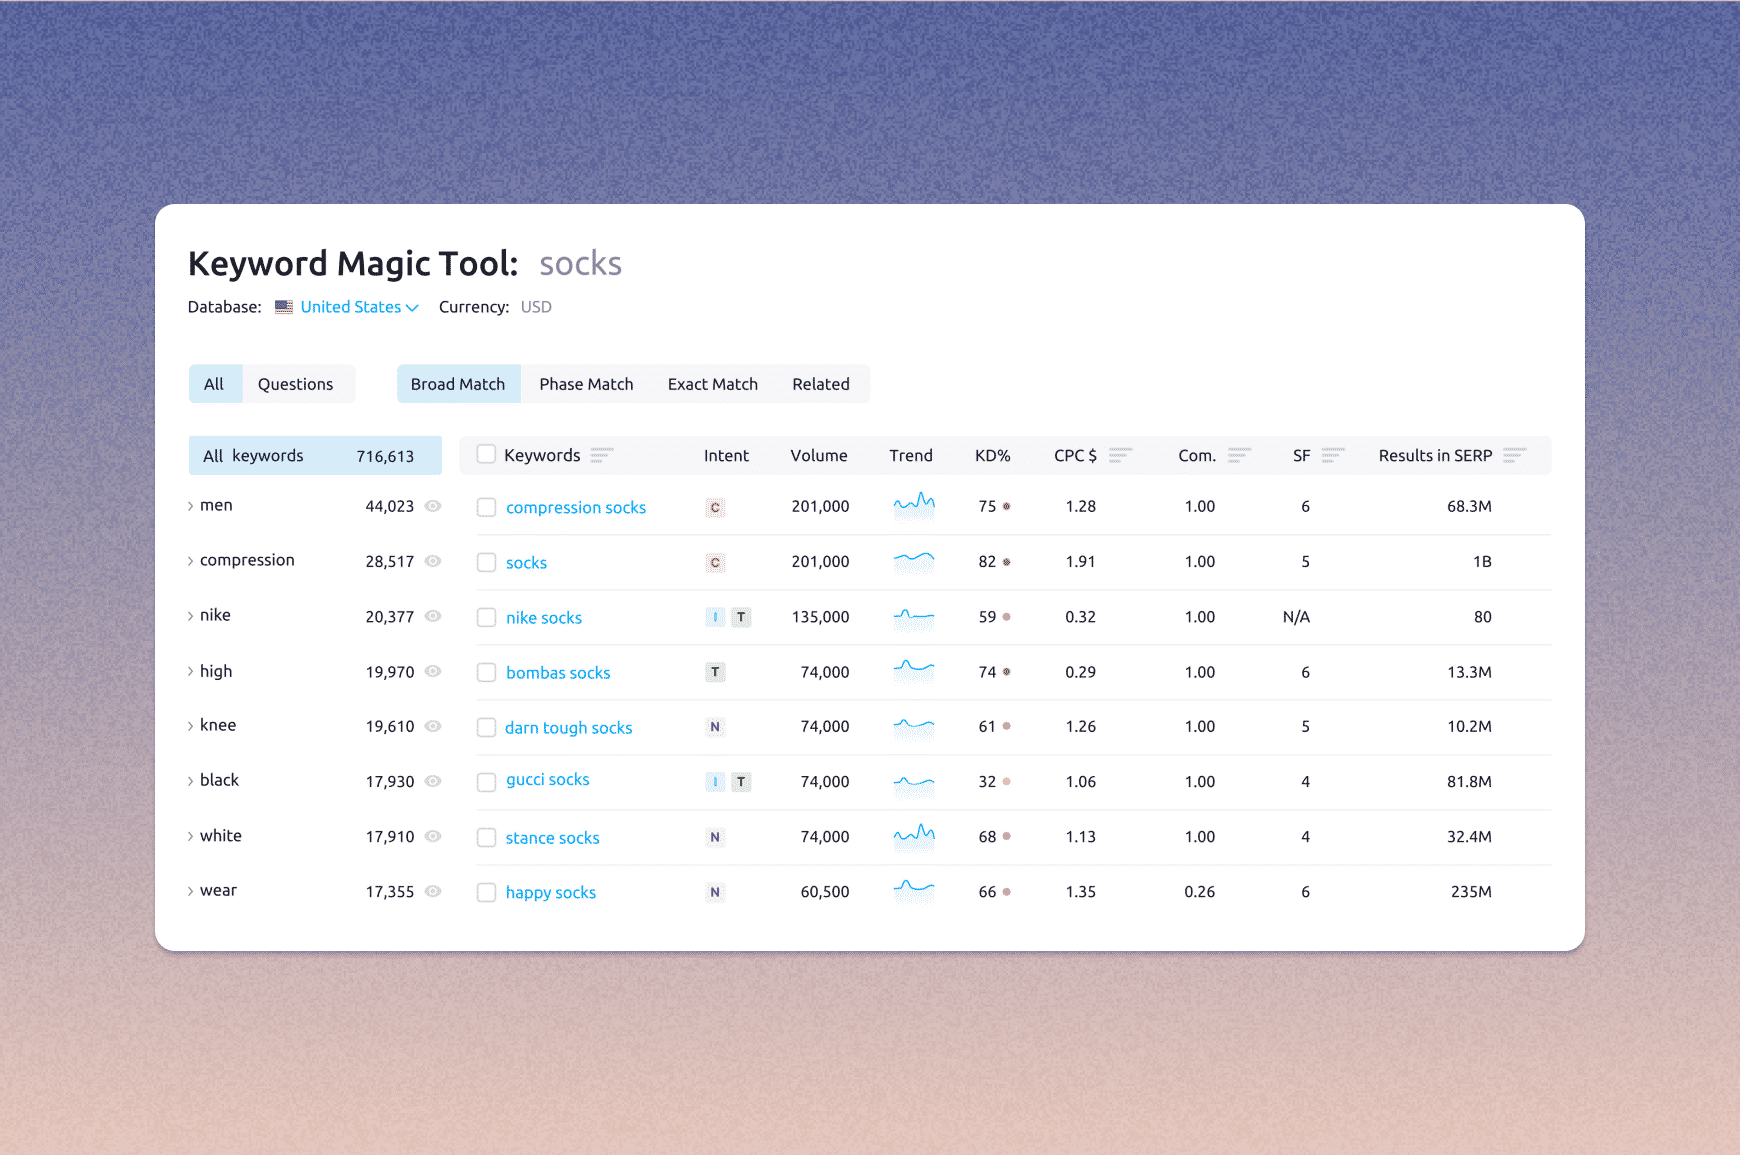The width and height of the screenshot is (1740, 1155).
Task: Click the sort icon next to Keywords header
Action: pos(601,456)
